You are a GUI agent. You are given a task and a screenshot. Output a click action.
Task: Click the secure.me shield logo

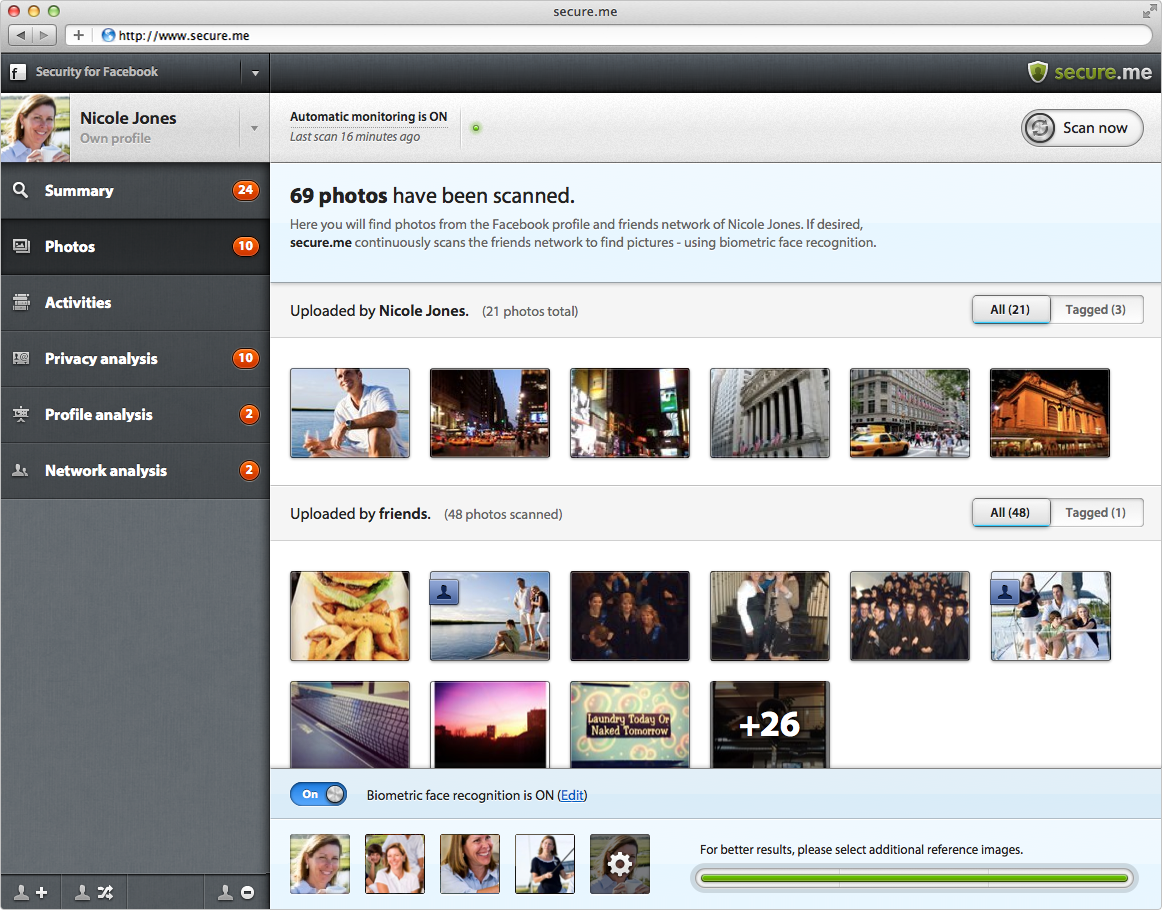coord(1038,72)
